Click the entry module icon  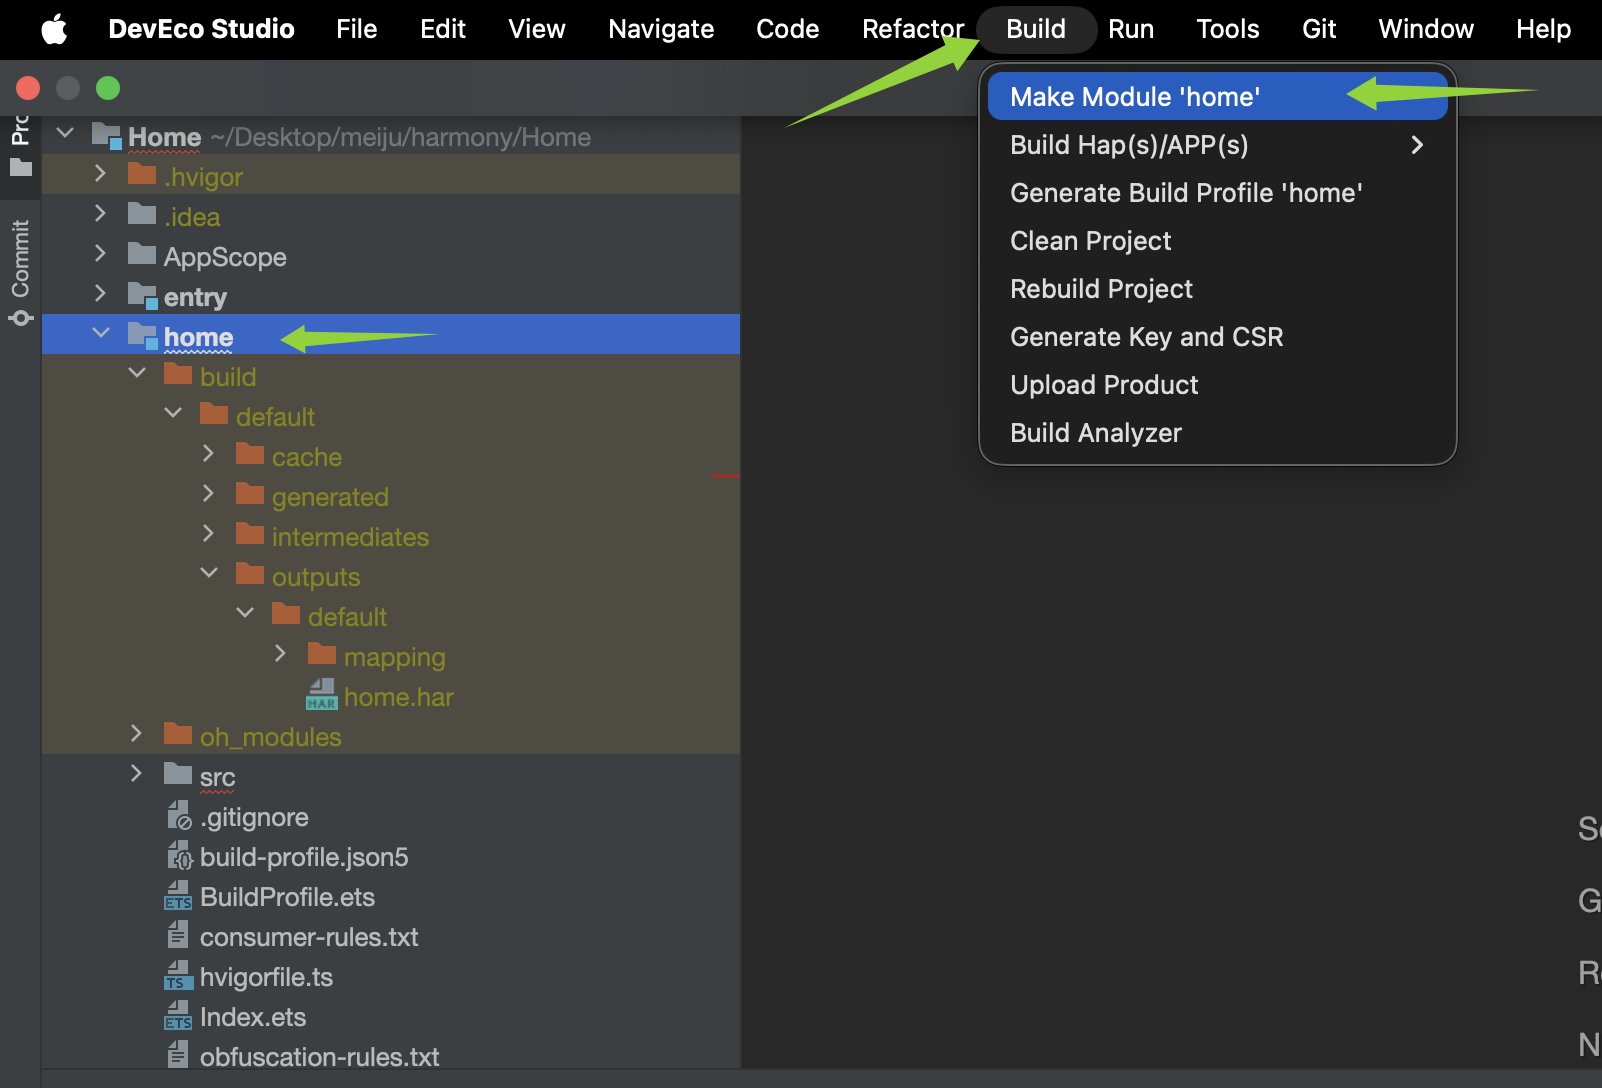[x=143, y=296]
